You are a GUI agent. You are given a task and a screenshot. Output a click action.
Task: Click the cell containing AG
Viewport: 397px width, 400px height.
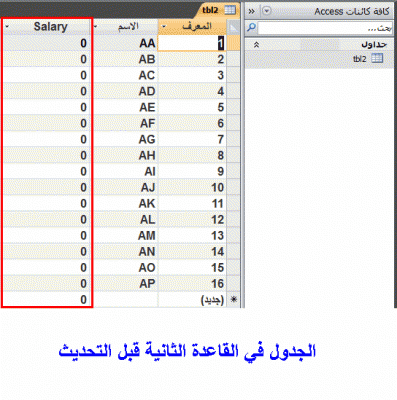(x=125, y=139)
